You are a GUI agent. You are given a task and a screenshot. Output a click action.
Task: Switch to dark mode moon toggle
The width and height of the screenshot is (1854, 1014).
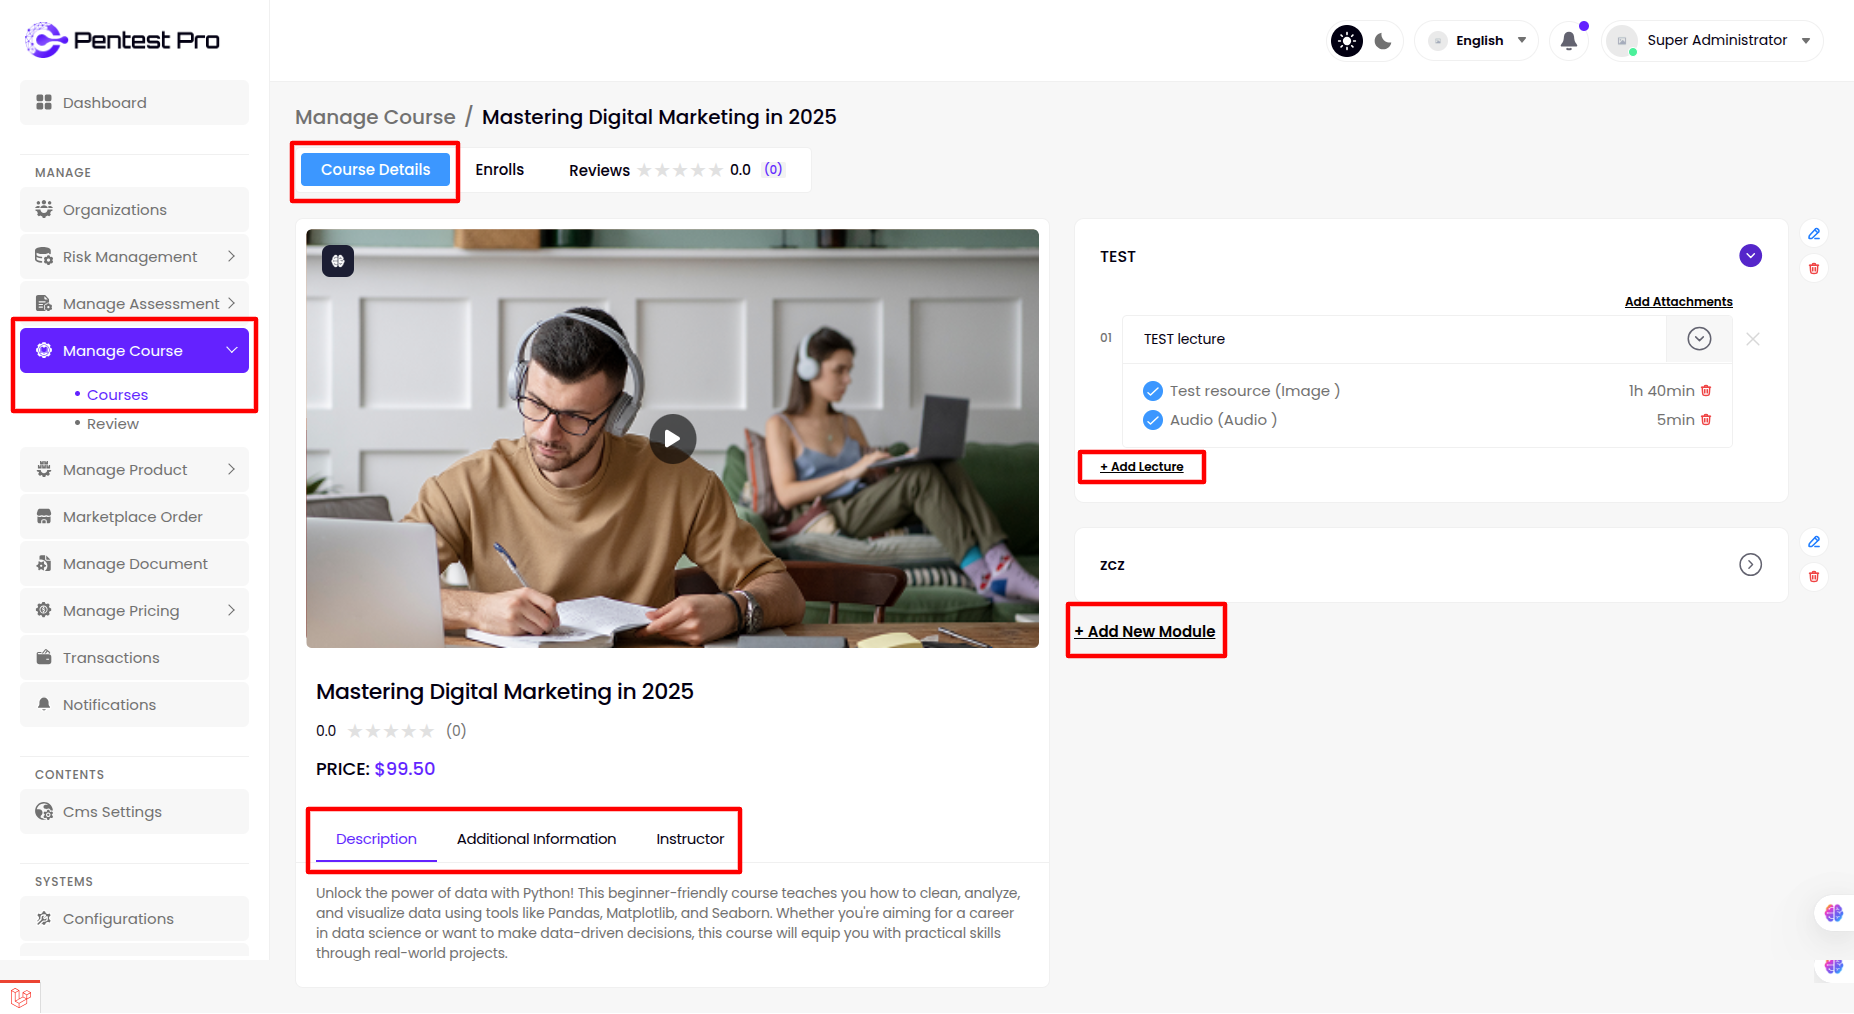click(1383, 41)
